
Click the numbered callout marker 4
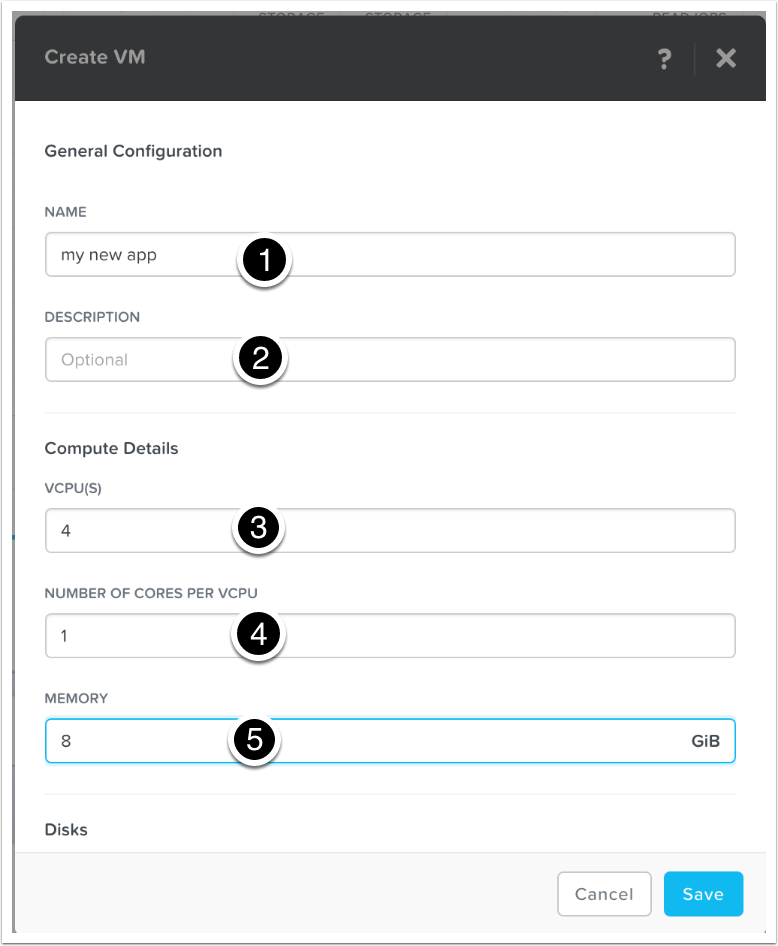[259, 634]
